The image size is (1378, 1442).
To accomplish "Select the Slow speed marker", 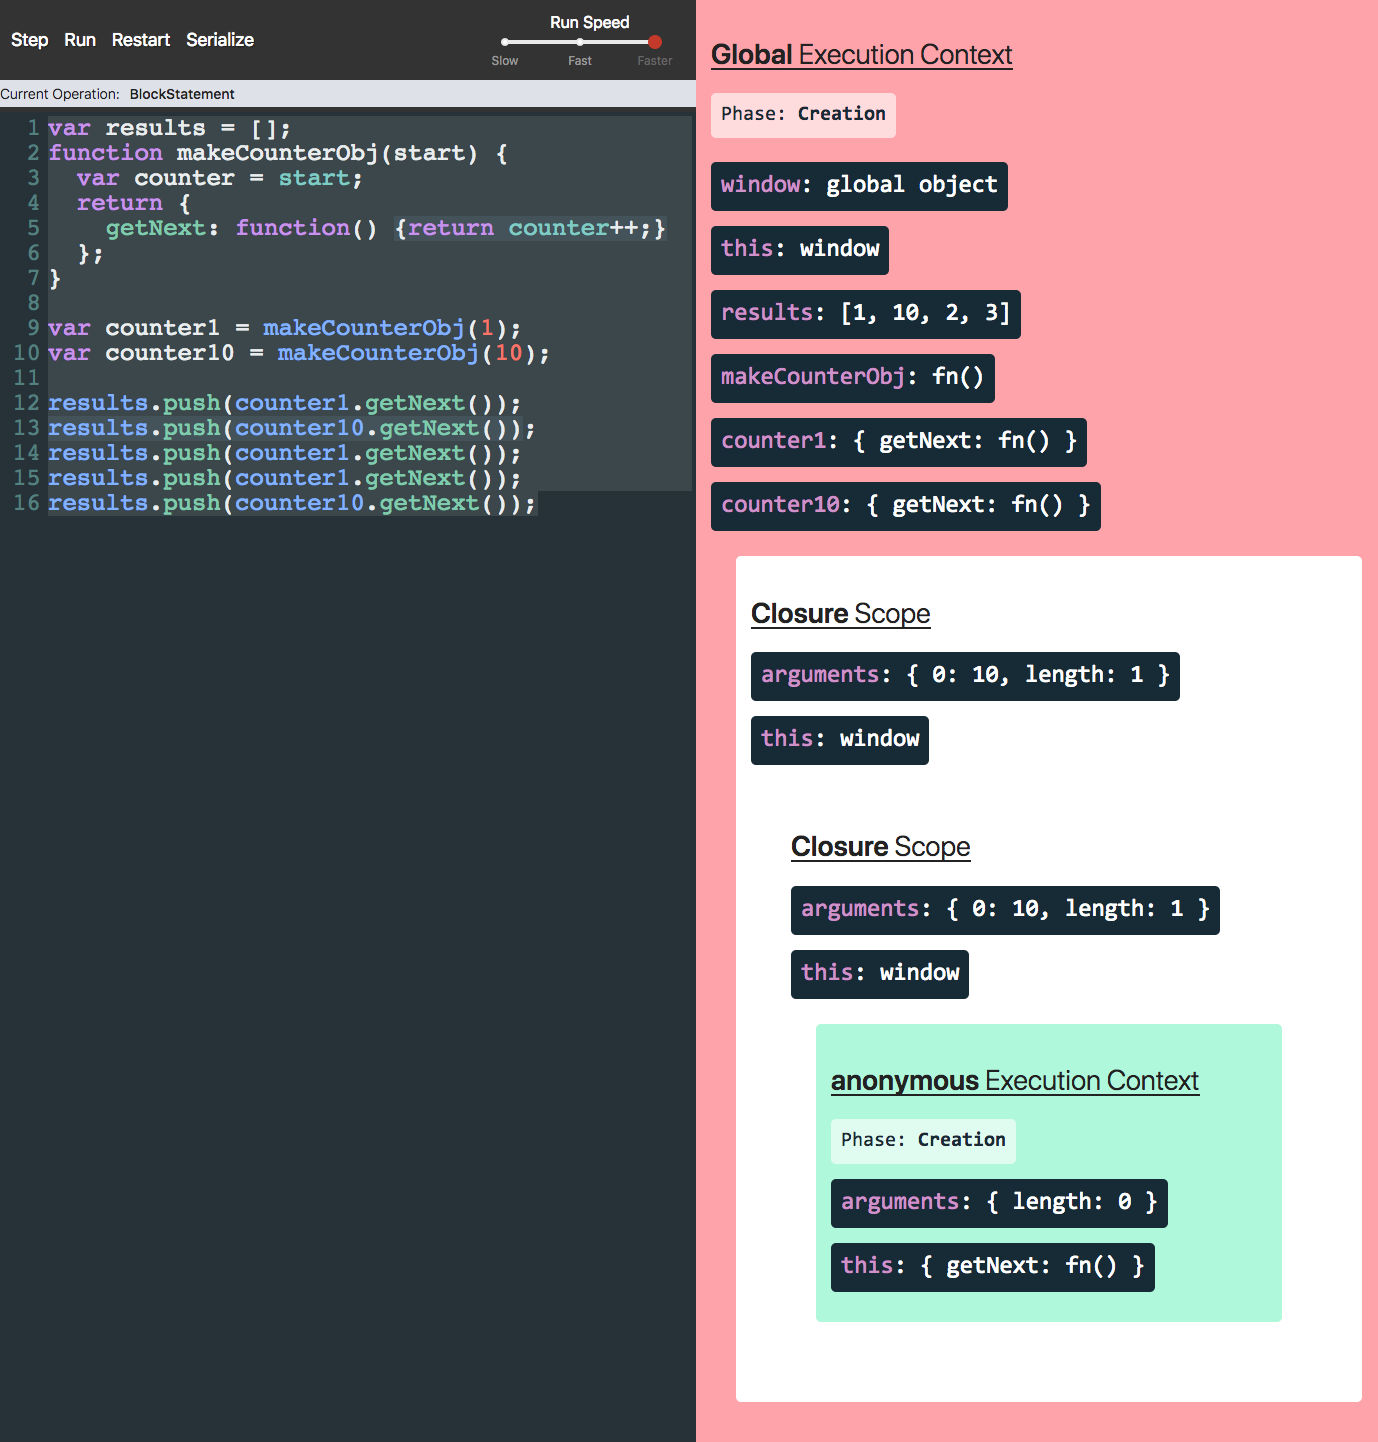I will pos(505,43).
